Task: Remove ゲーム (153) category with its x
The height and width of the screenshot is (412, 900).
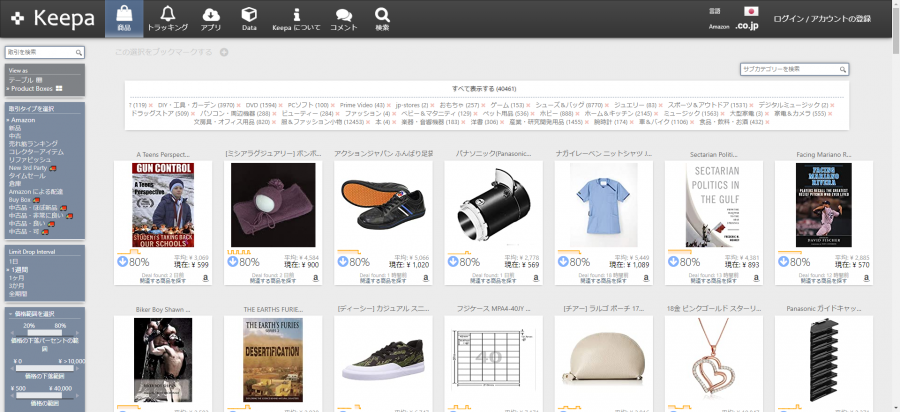Action: (x=529, y=106)
